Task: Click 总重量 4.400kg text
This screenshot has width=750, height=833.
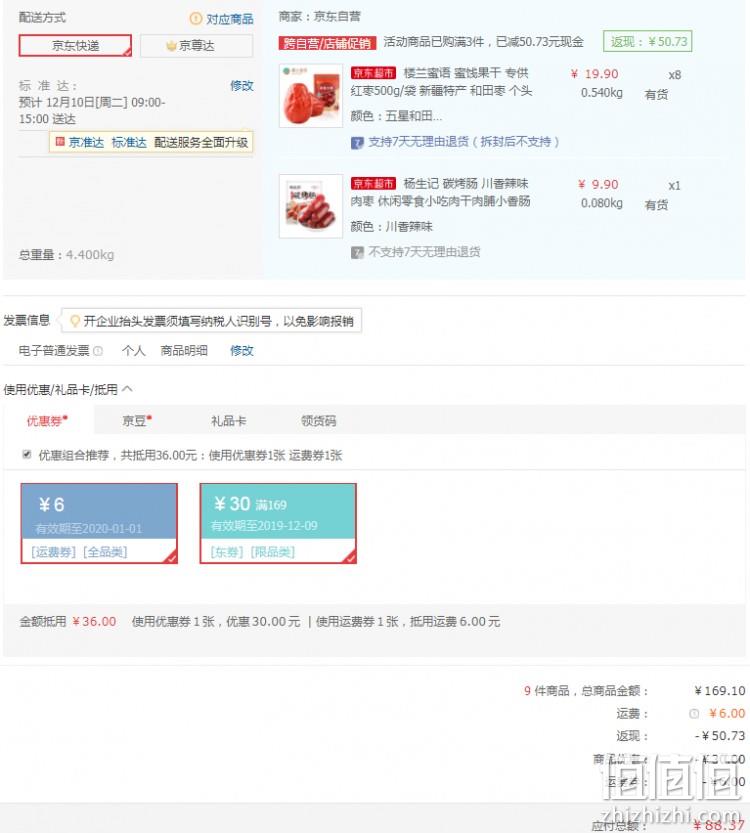Action: (x=66, y=254)
